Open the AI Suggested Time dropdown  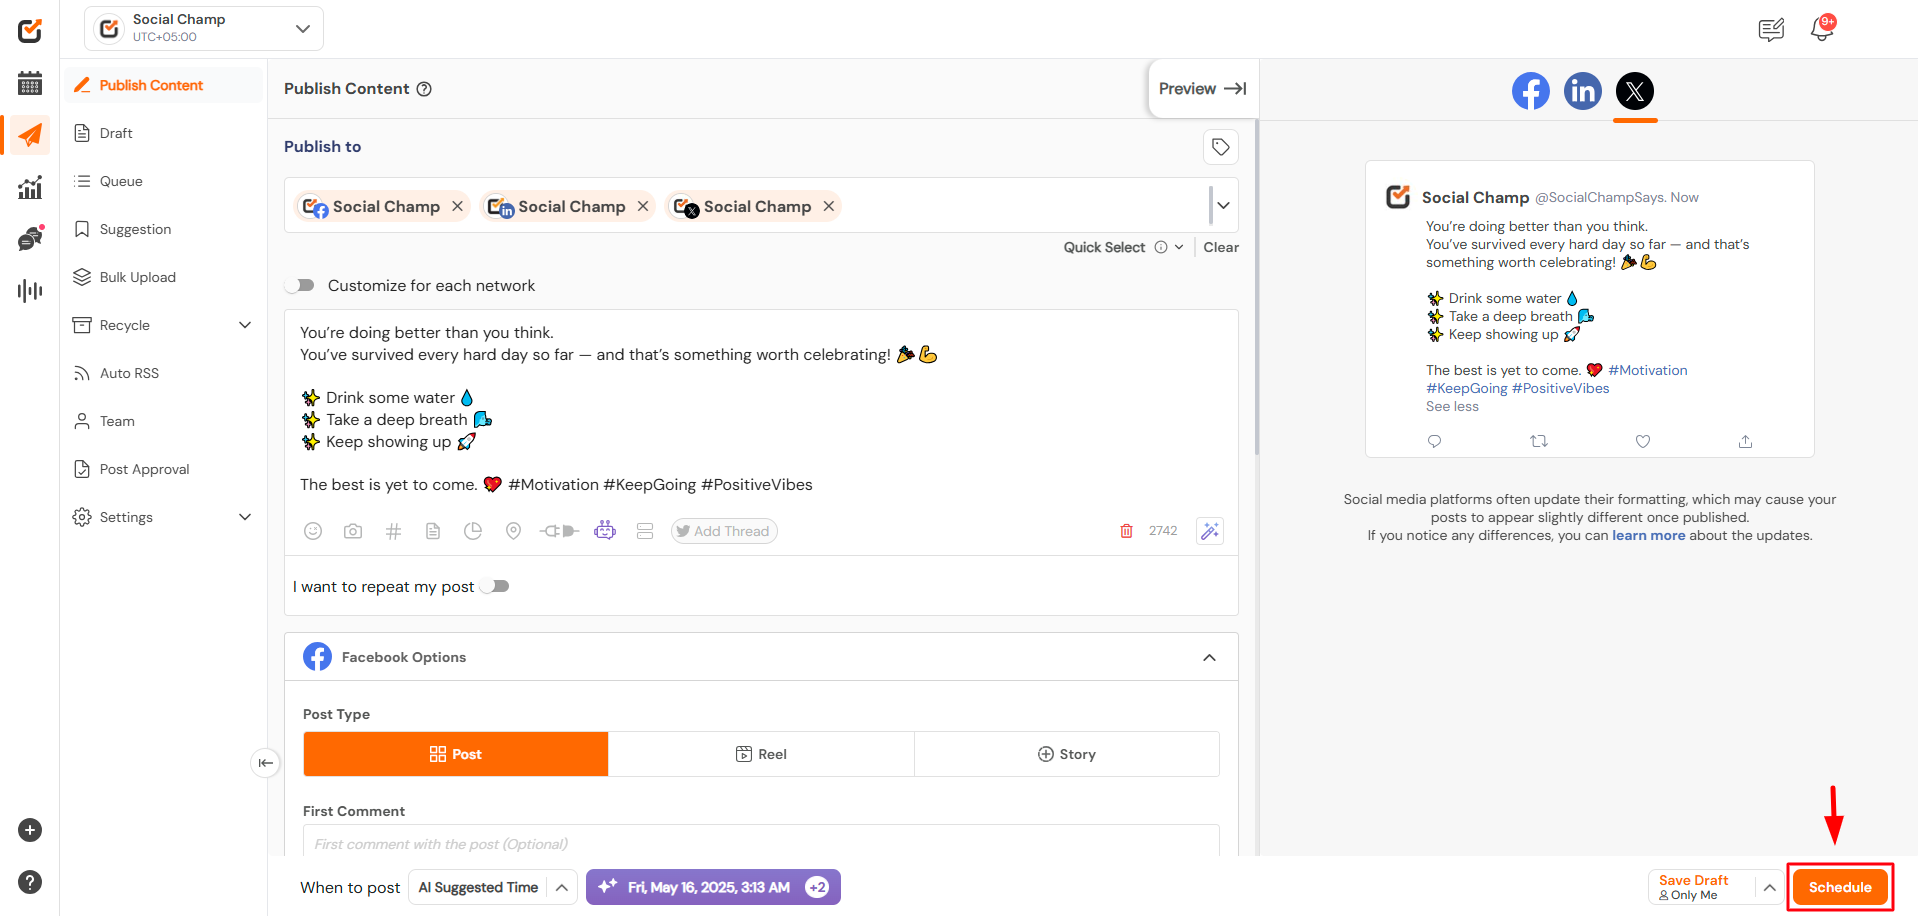(x=492, y=887)
